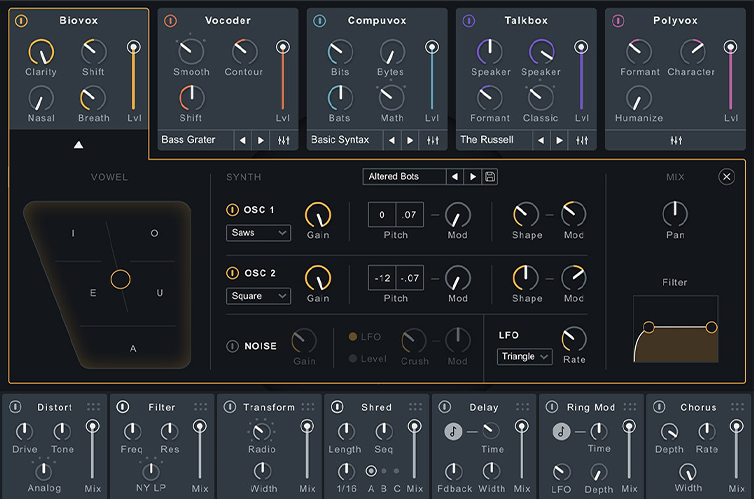
Task: Open the Altered Bots preset name box
Action: pos(404,177)
